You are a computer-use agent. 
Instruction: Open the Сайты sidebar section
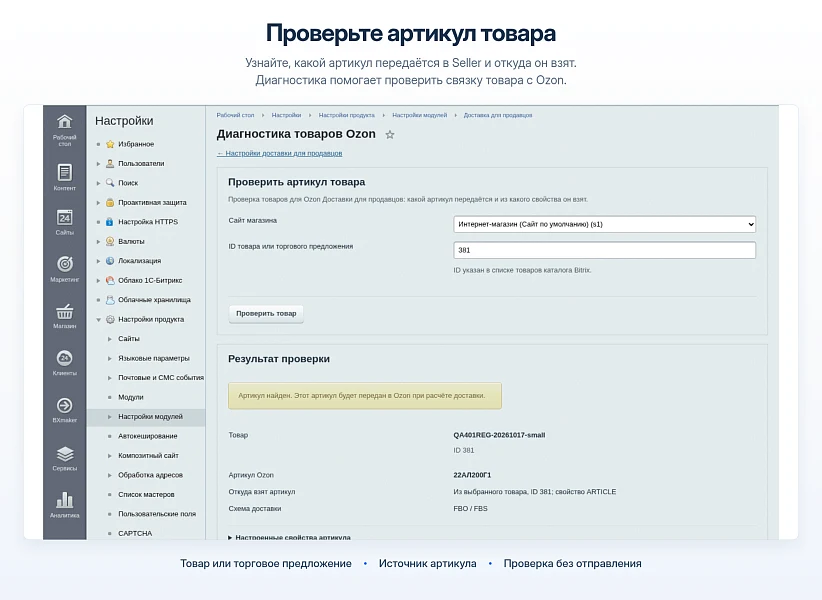pos(64,222)
